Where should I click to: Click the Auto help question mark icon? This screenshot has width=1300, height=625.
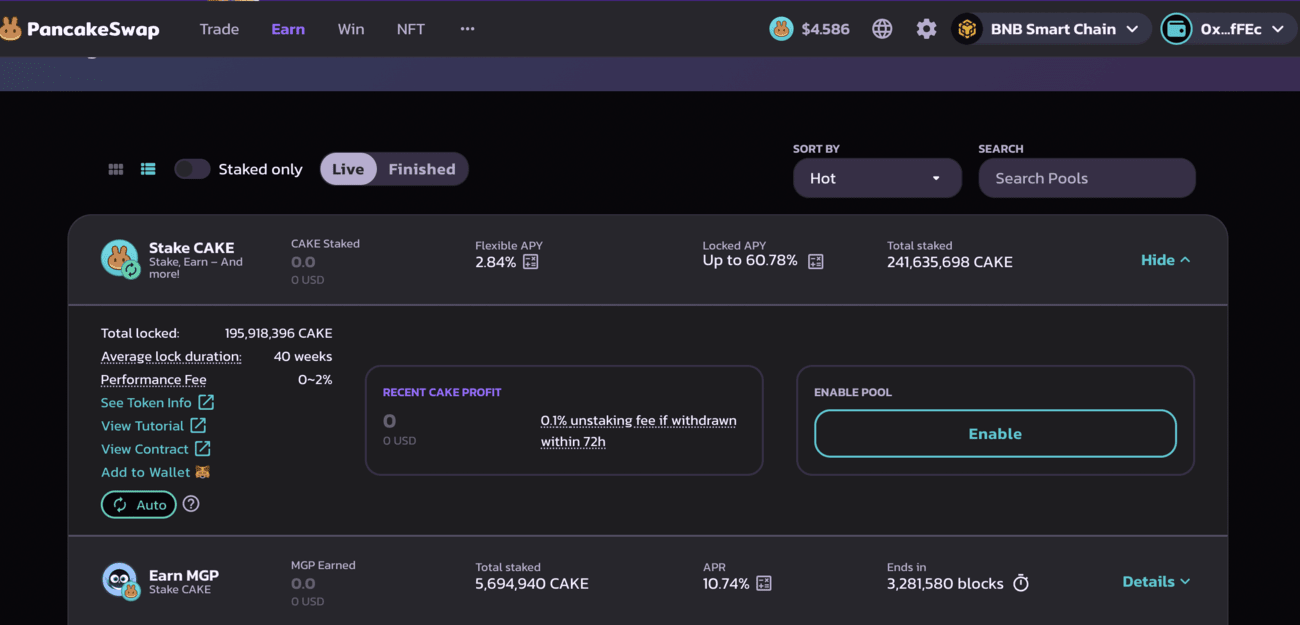click(x=191, y=504)
